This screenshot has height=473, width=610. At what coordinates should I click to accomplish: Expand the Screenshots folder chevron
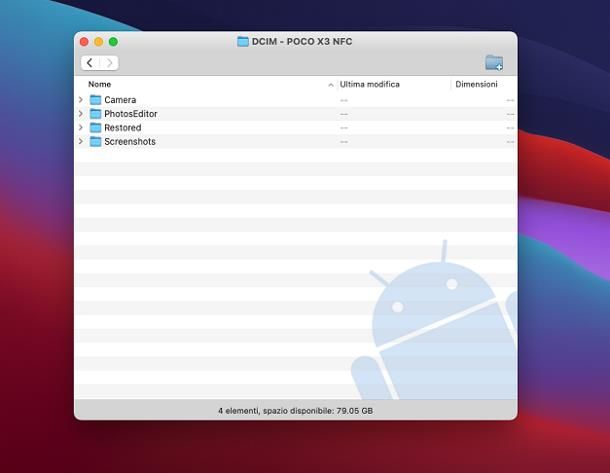click(81, 141)
